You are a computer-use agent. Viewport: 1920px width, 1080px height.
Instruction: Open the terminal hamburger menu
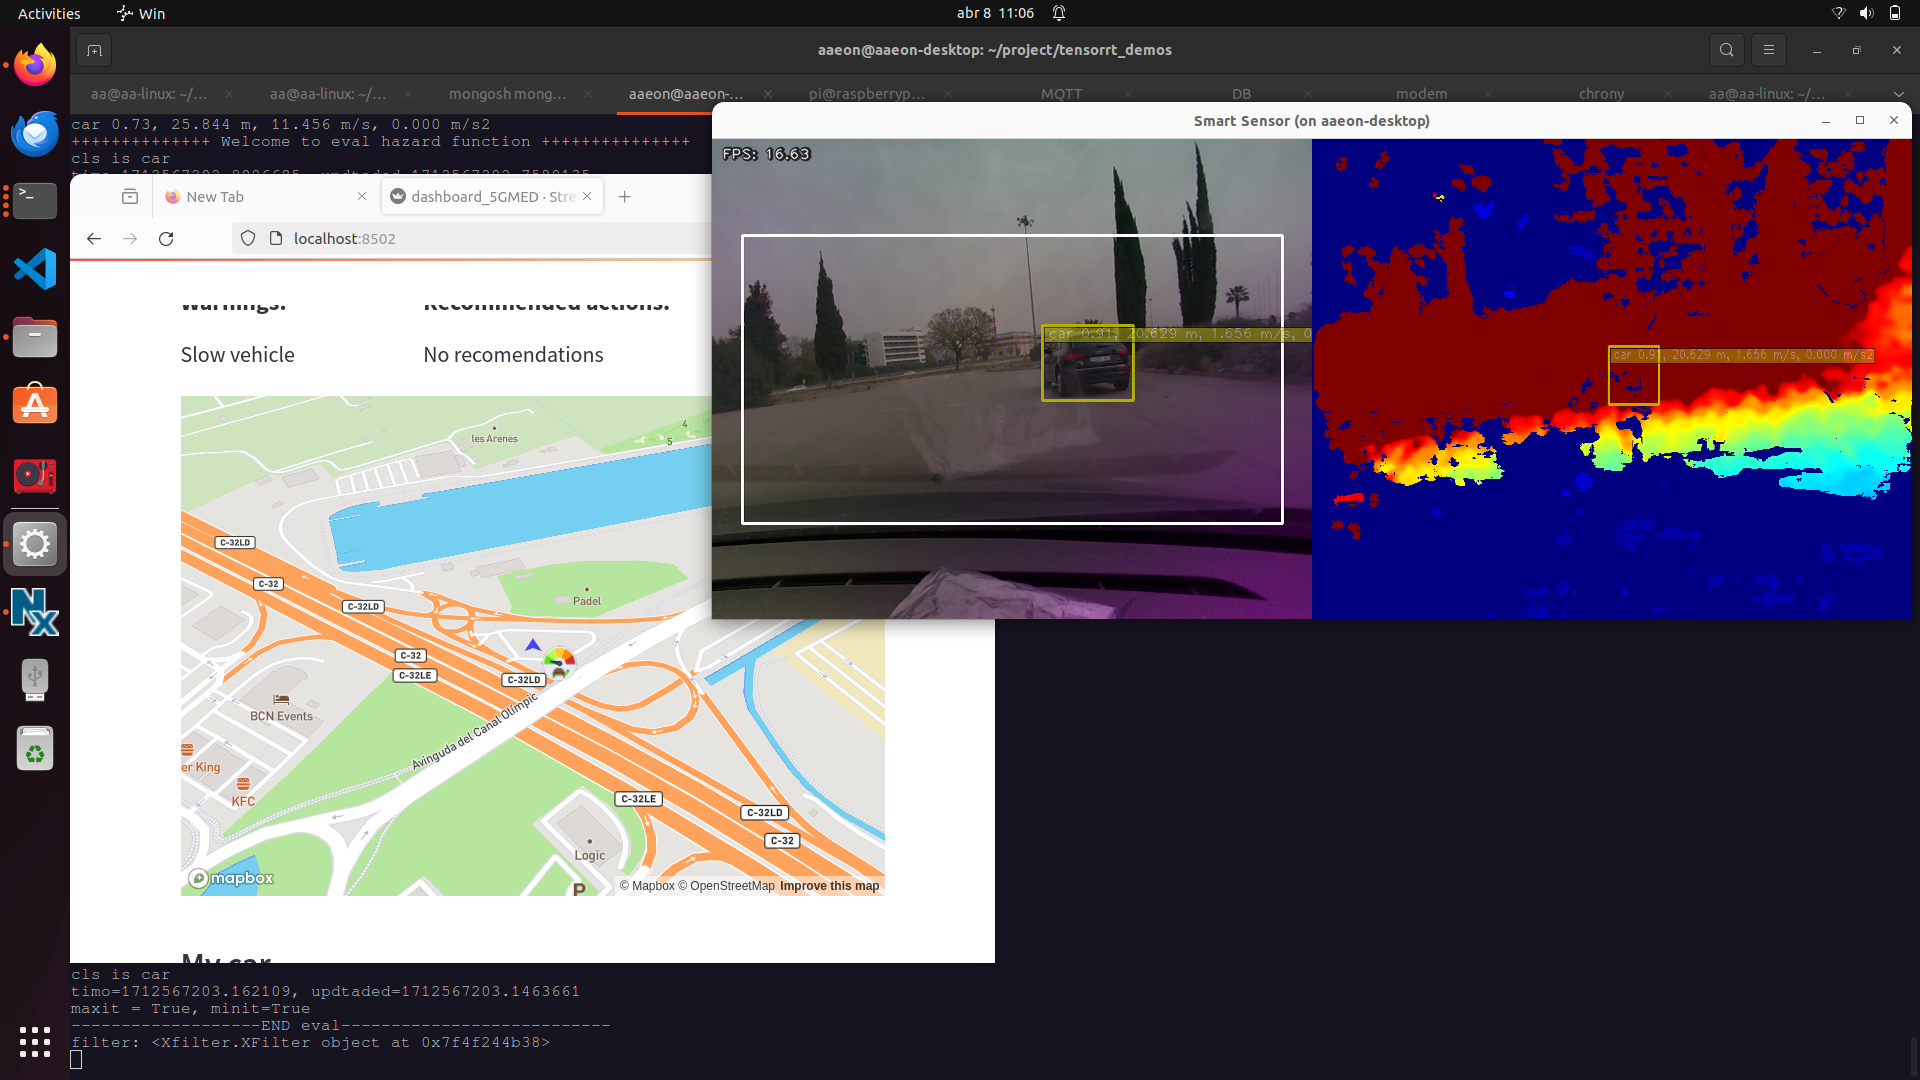(1768, 50)
